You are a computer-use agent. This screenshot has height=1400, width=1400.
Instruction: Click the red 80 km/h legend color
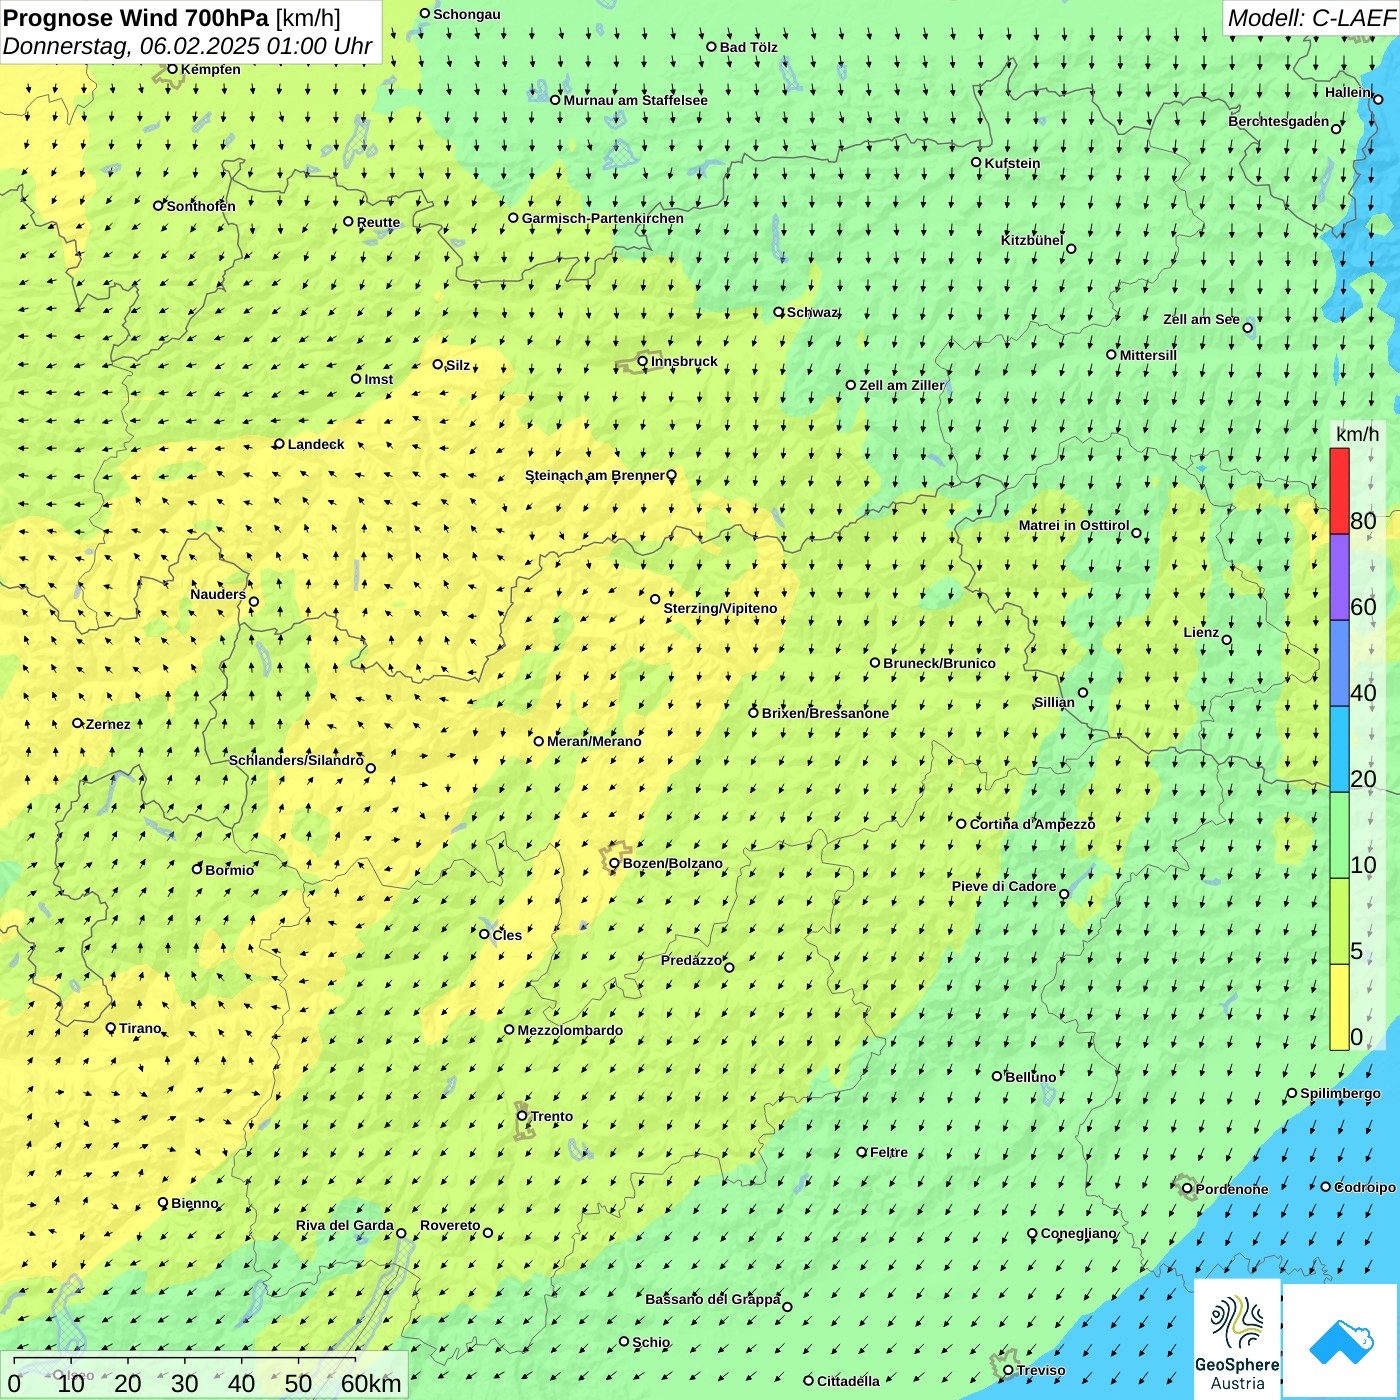1339,491
